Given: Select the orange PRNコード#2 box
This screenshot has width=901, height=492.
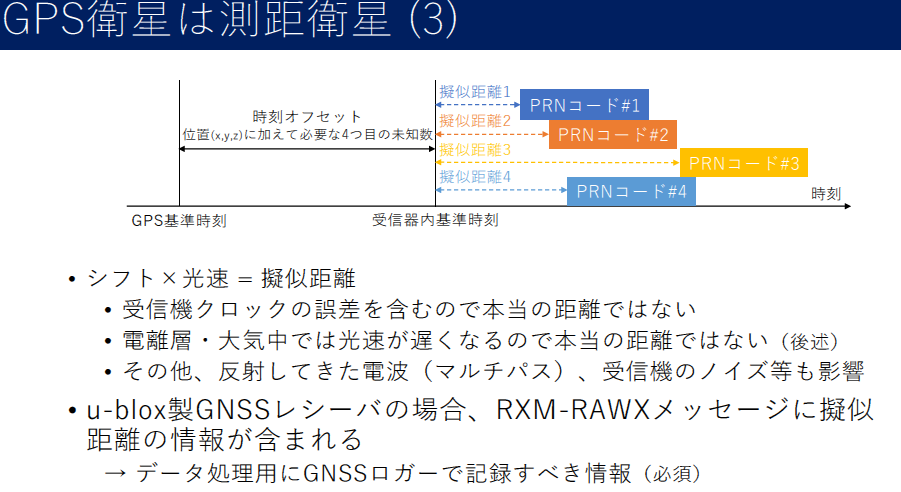Looking at the screenshot, I should click(613, 133).
